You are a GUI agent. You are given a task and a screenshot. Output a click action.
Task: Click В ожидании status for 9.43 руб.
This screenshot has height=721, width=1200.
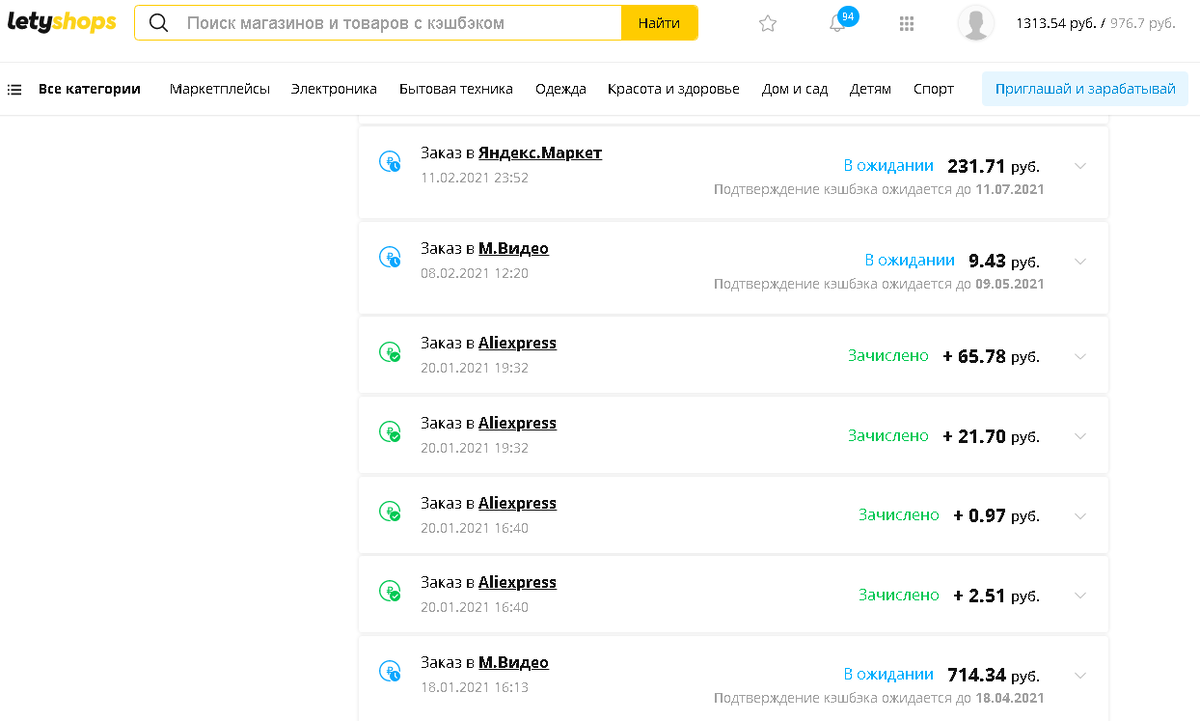(x=910, y=260)
